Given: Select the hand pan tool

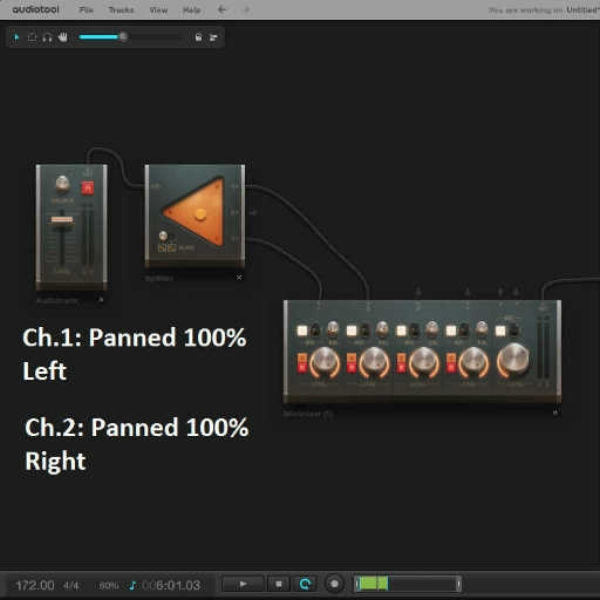Looking at the screenshot, I should [63, 37].
